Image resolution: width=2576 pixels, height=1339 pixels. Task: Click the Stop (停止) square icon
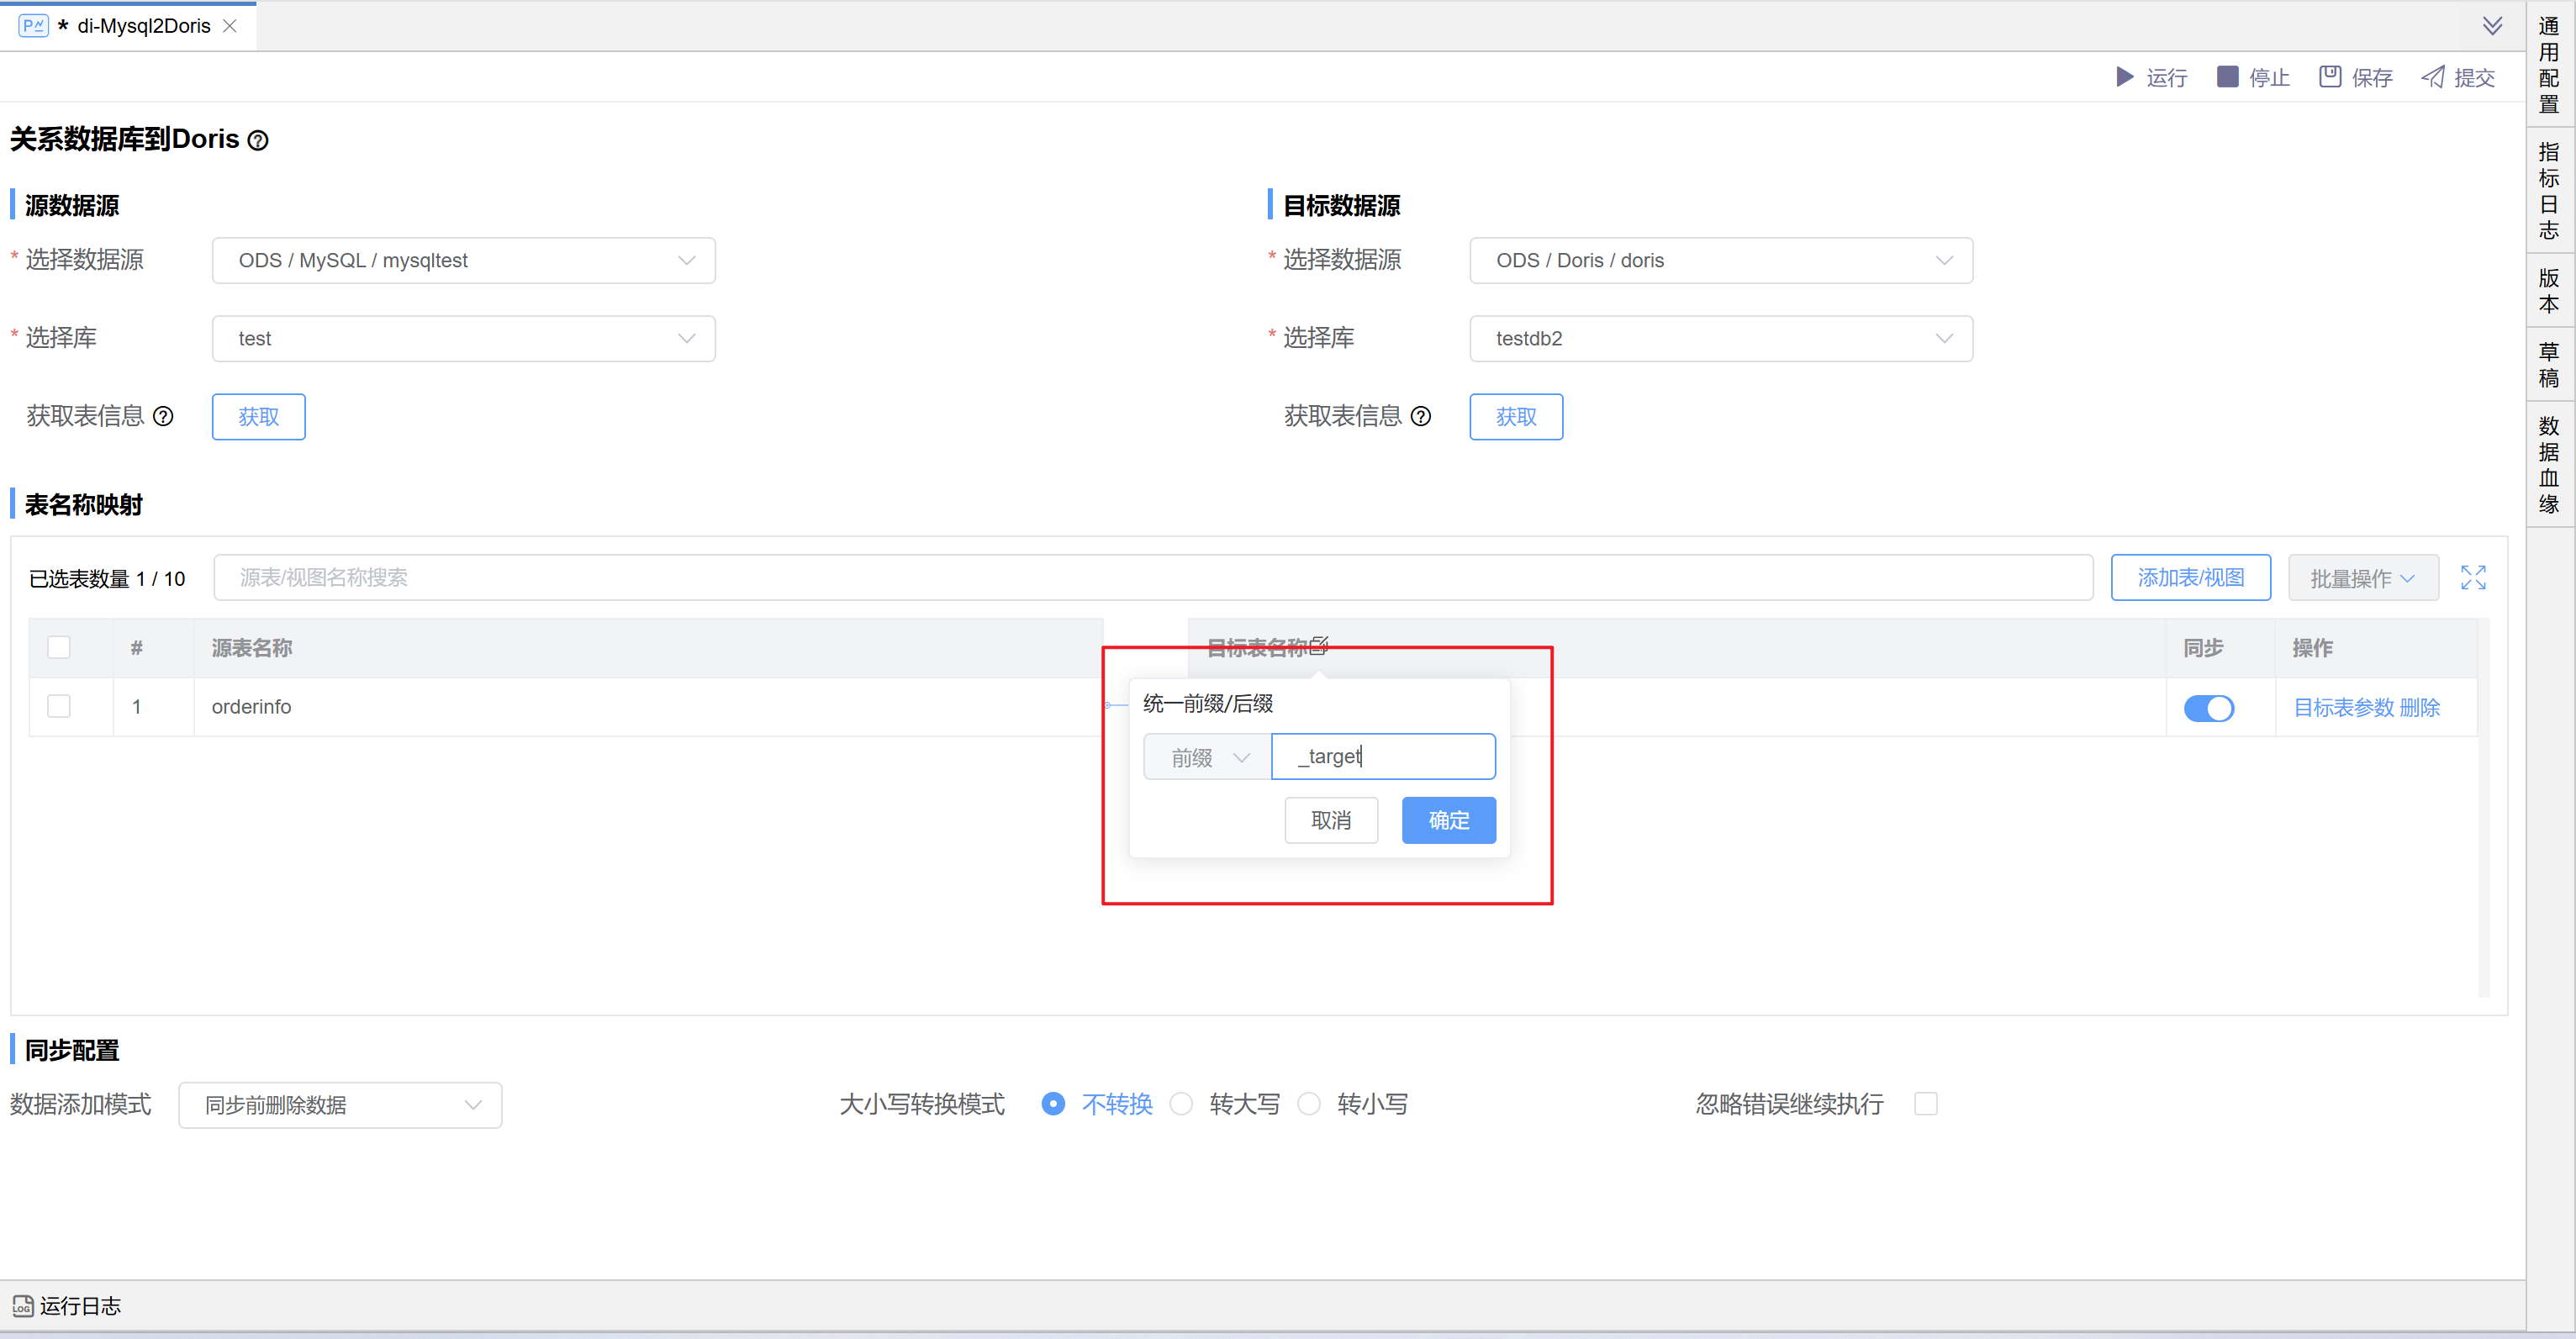coord(2227,77)
